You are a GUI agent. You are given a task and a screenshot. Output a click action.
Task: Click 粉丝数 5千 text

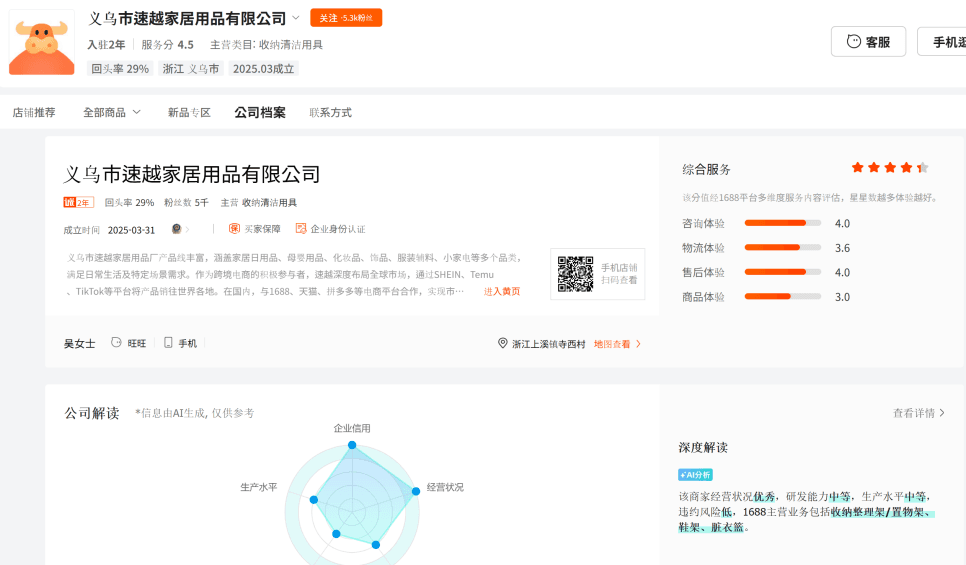[186, 202]
